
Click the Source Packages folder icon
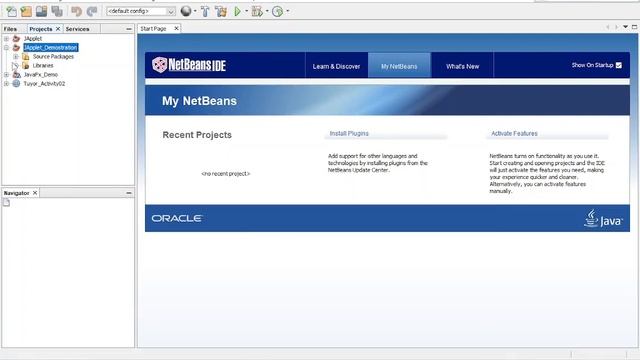26,57
